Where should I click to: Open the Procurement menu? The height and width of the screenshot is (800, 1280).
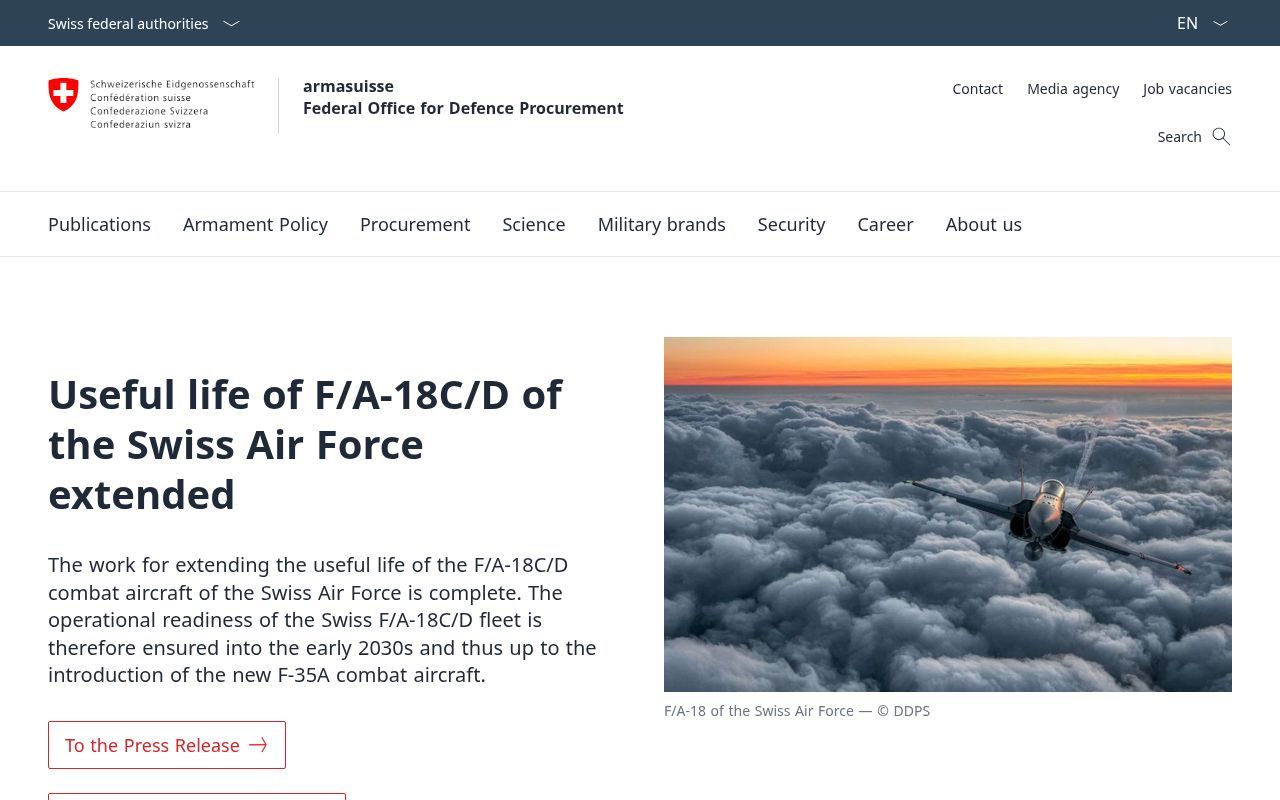(415, 224)
